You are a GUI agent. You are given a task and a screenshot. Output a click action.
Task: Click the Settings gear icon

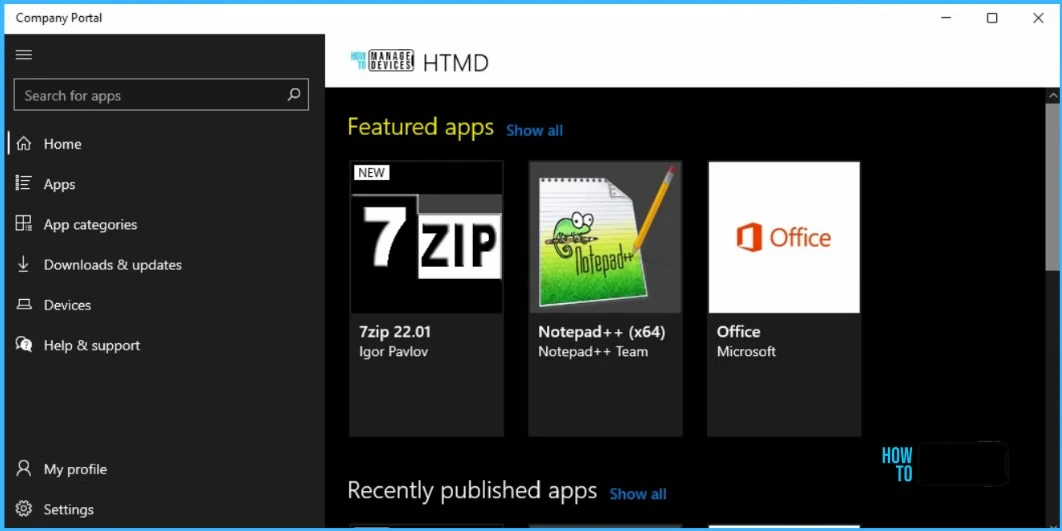coord(24,509)
